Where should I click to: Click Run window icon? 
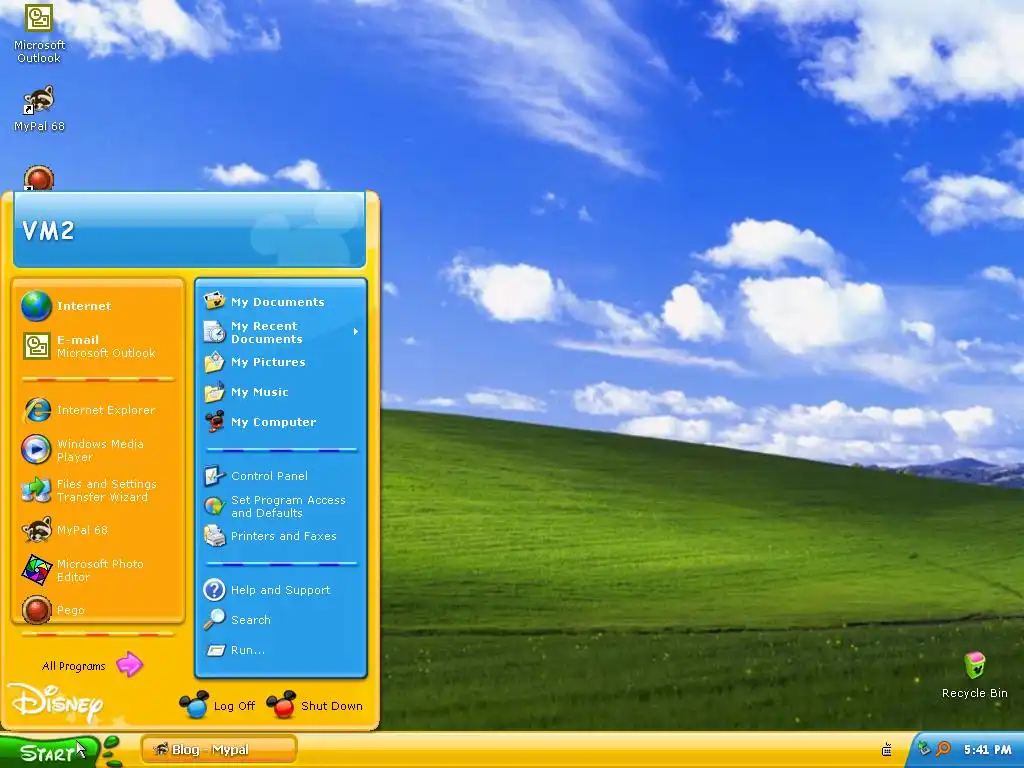point(214,650)
